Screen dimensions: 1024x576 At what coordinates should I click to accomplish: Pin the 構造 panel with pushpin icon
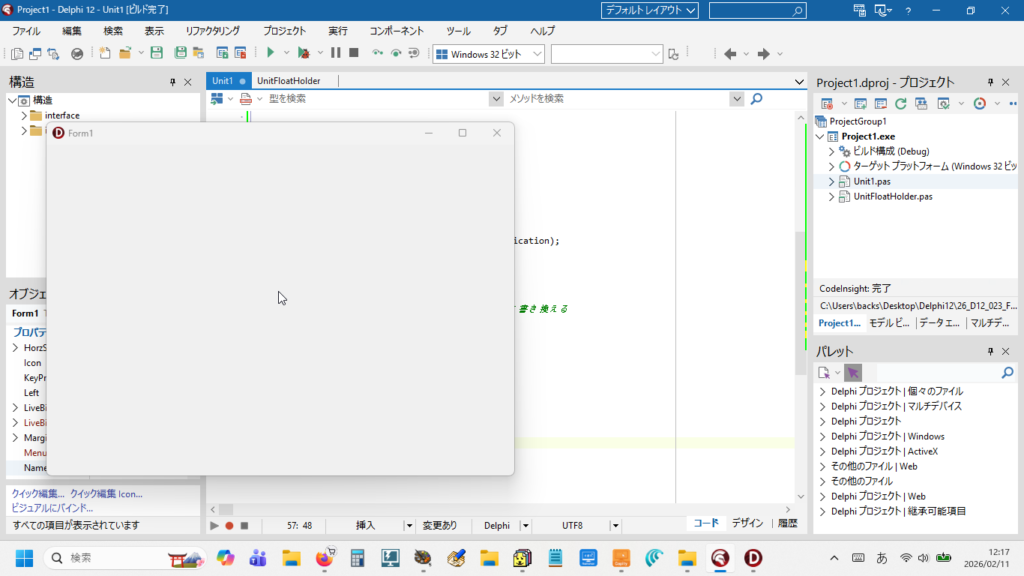(173, 82)
